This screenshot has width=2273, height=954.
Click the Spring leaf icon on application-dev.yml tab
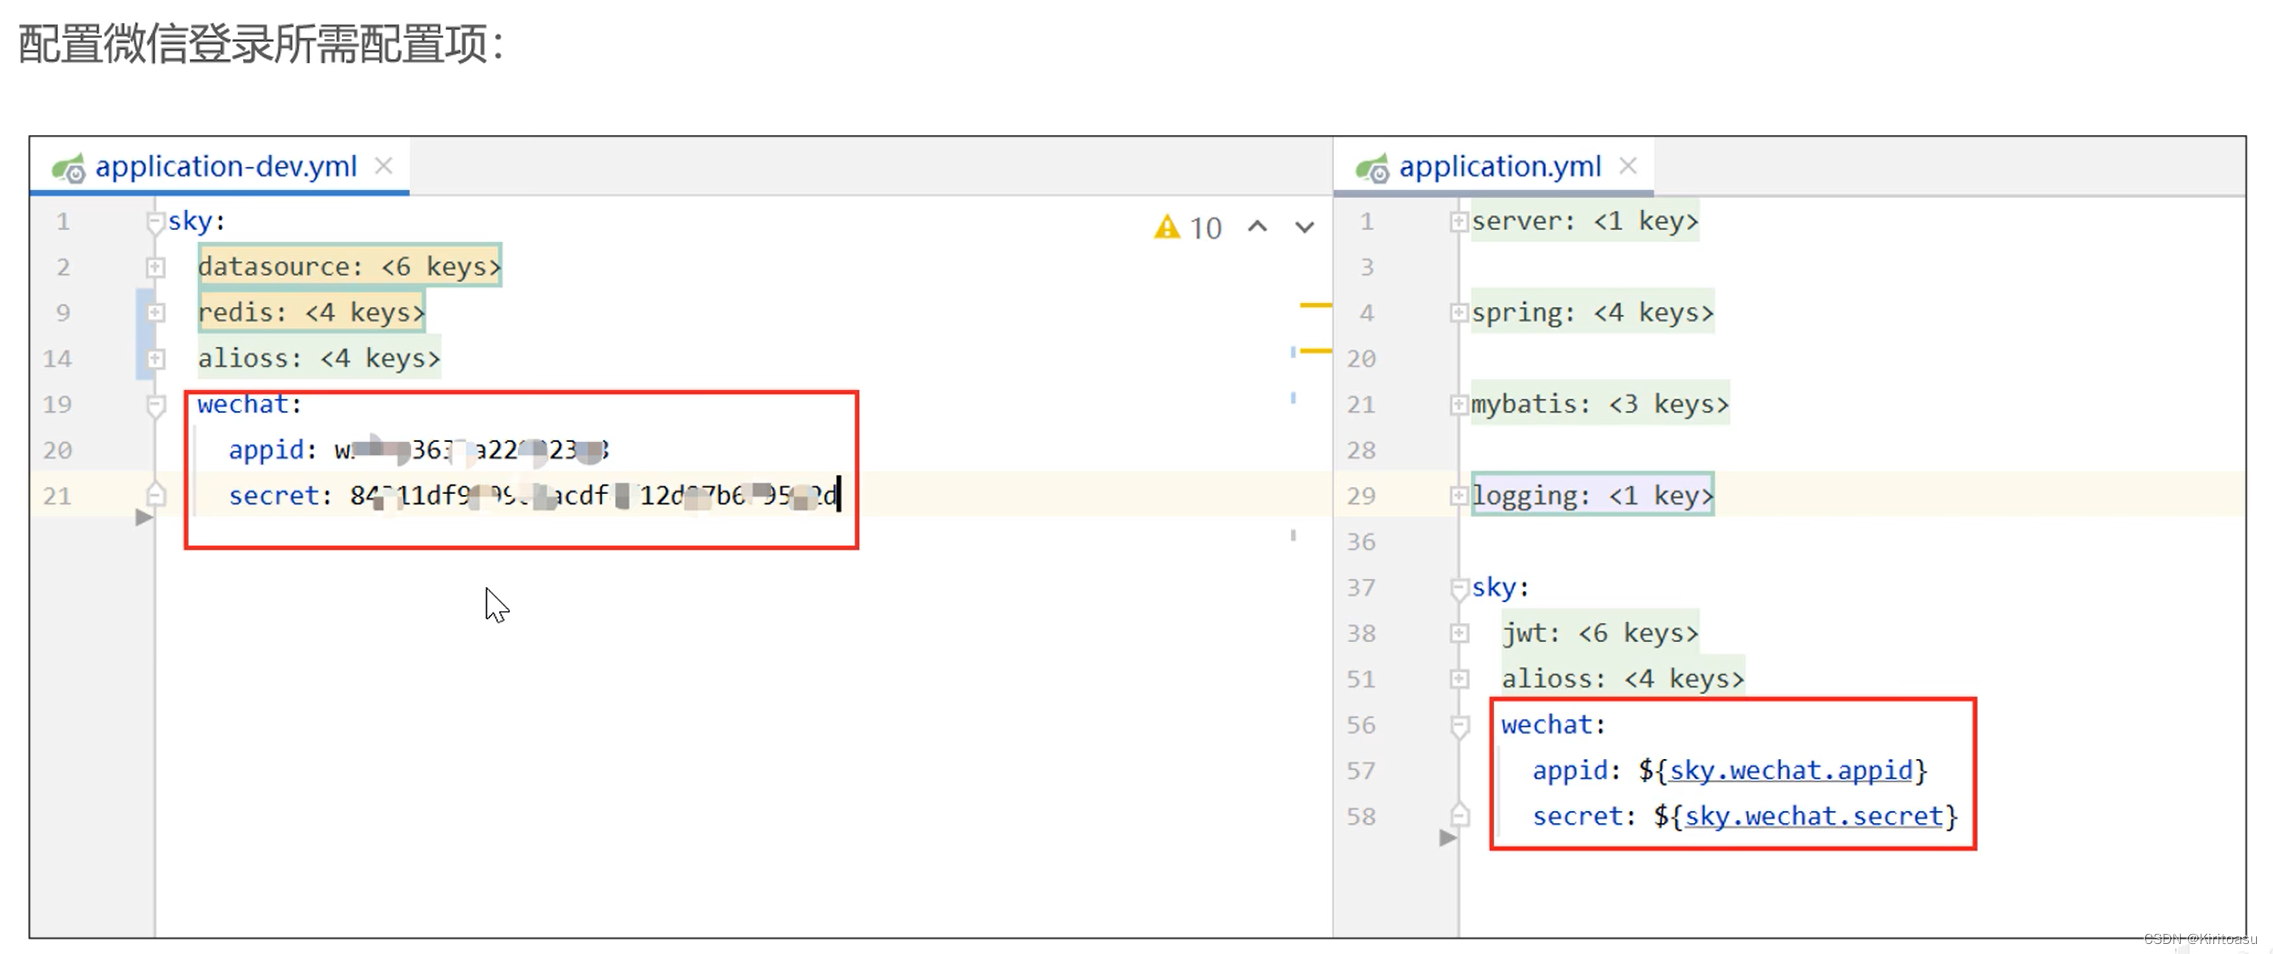(x=69, y=168)
